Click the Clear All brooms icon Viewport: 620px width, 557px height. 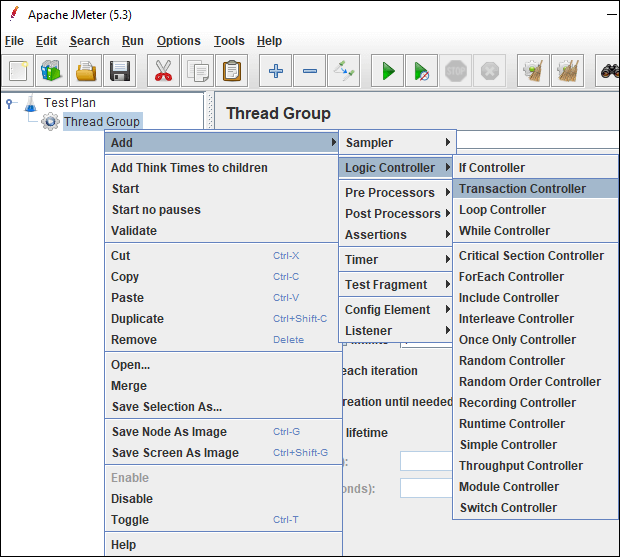point(567,71)
